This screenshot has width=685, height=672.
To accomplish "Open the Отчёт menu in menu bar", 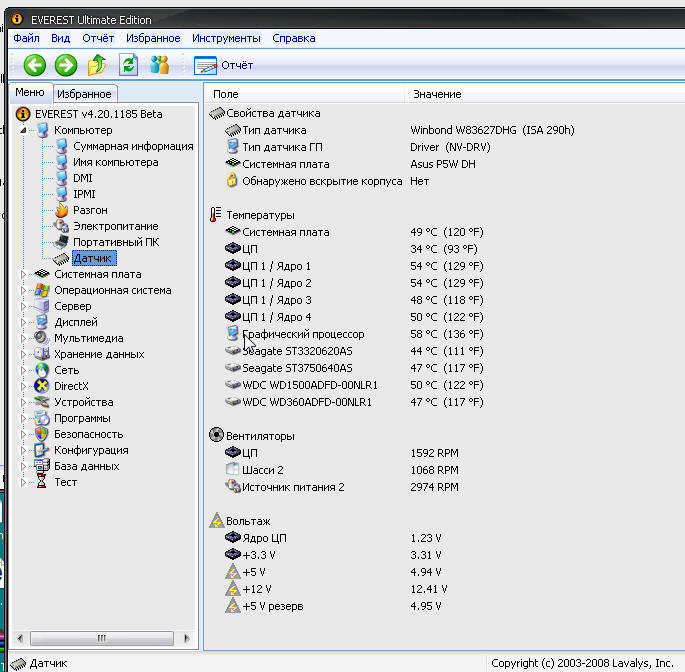I will tap(98, 38).
